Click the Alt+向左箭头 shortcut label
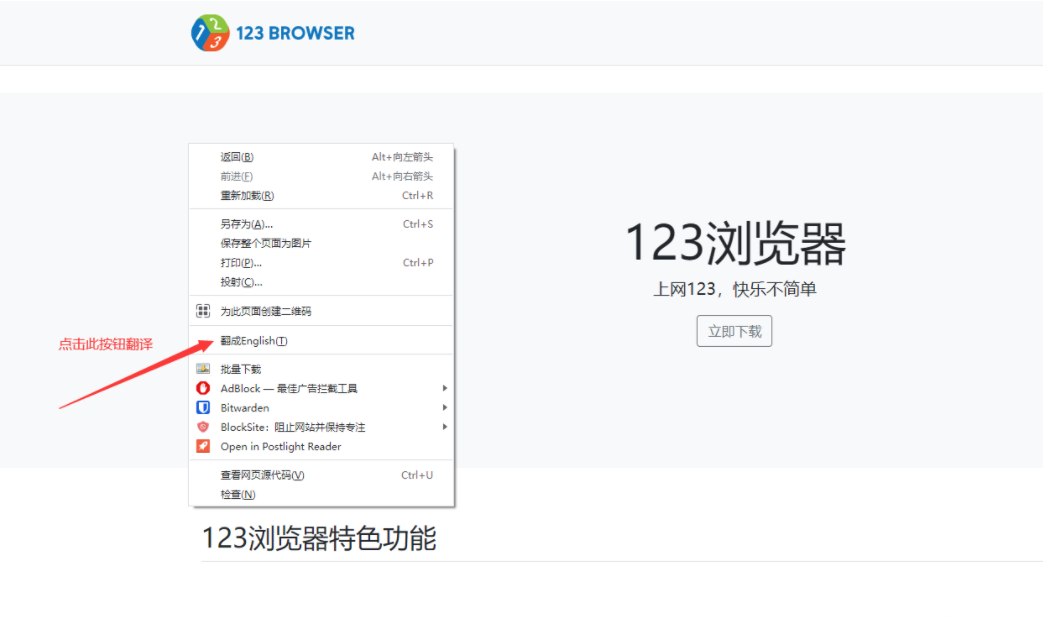Screen dimensions: 1043x624 pos(402,157)
